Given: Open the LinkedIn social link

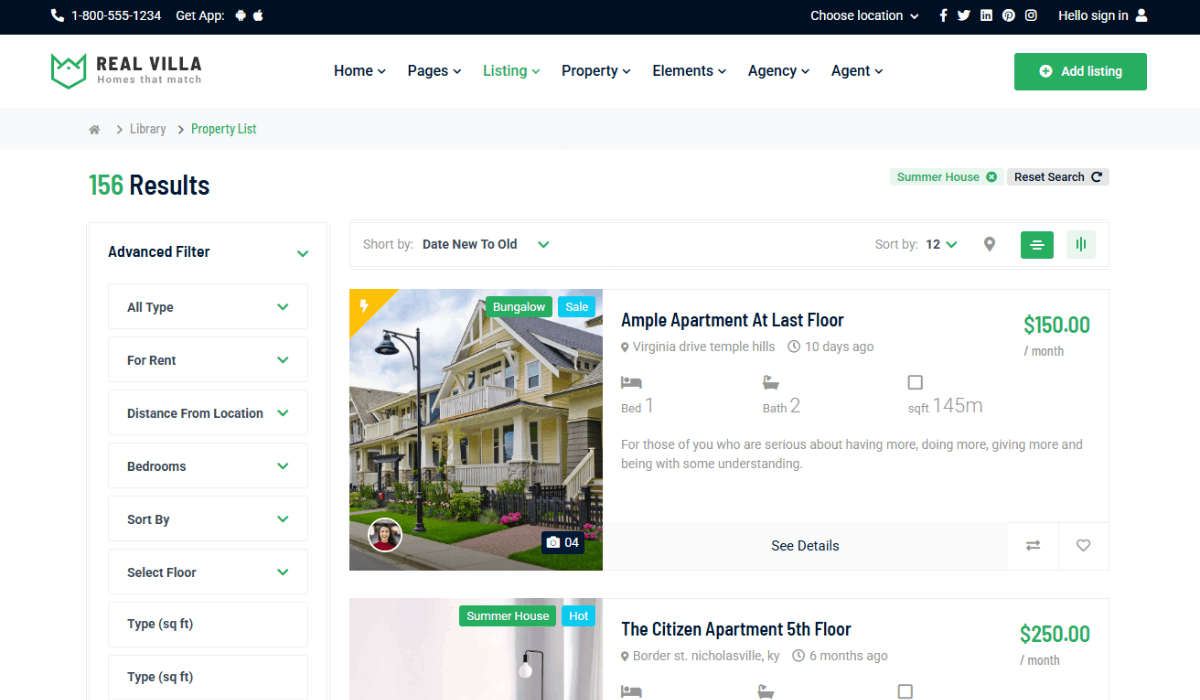Looking at the screenshot, I should coord(986,16).
